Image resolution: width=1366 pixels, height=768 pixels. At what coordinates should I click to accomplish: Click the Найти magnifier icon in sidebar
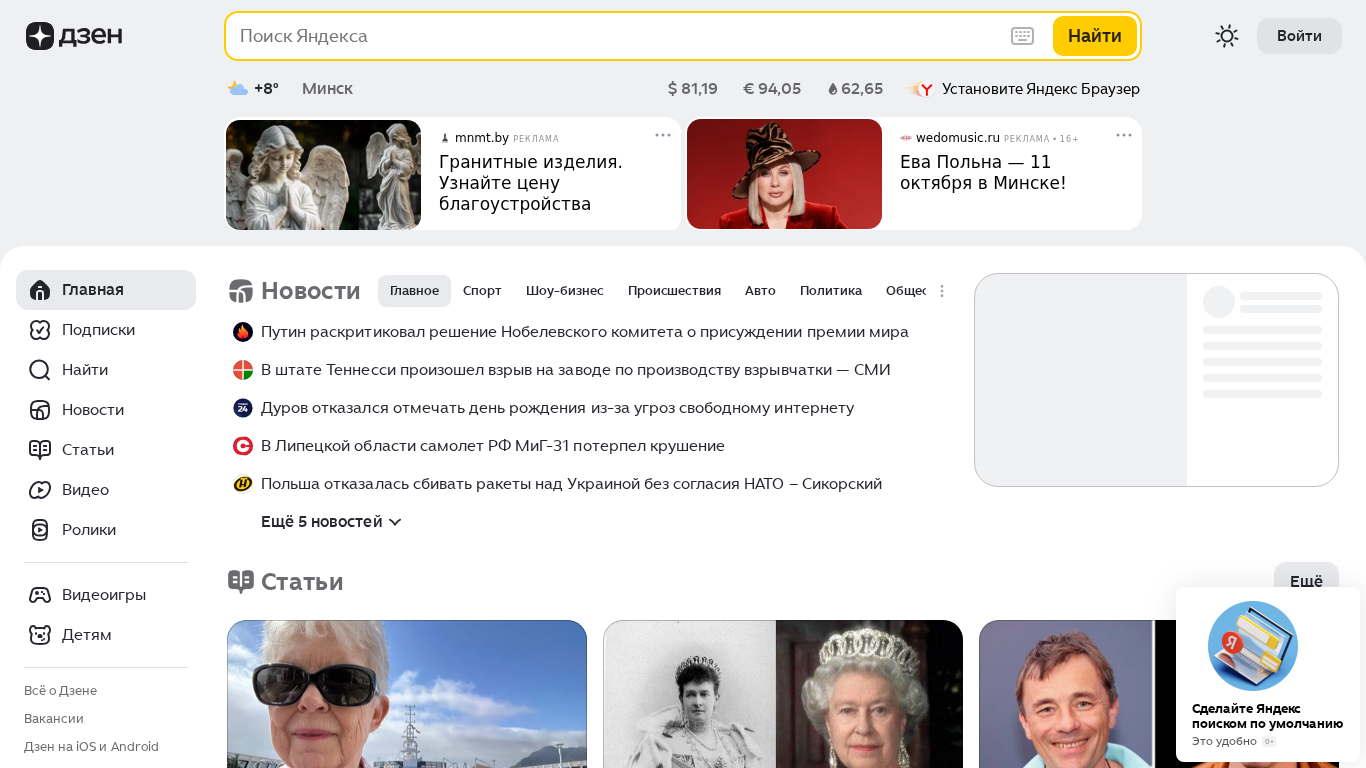(x=40, y=370)
